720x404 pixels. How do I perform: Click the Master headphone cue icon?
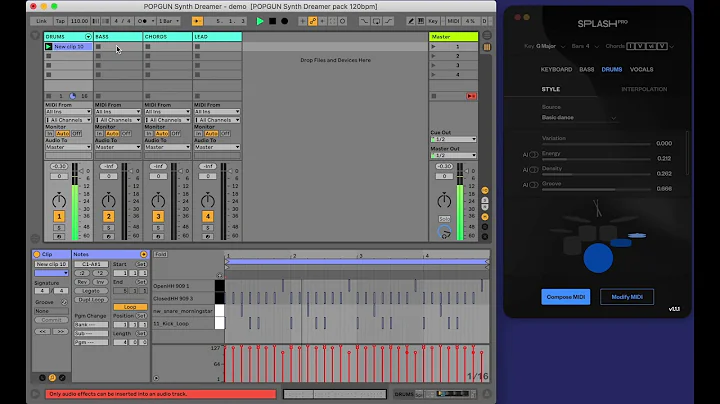[x=444, y=232]
